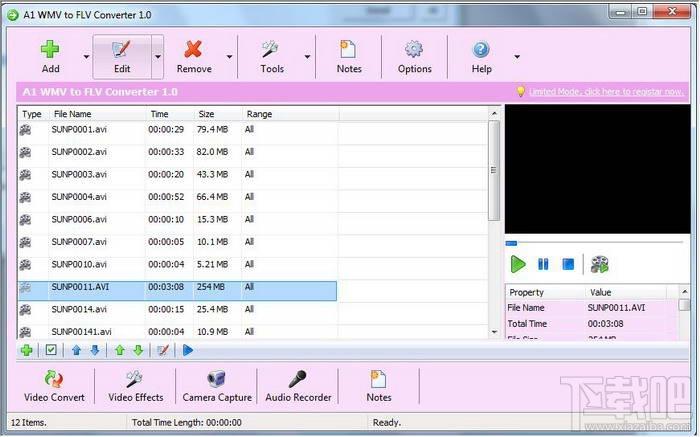Click the Tools wand toolbar button
This screenshot has height=437, width=700.
[x=272, y=57]
